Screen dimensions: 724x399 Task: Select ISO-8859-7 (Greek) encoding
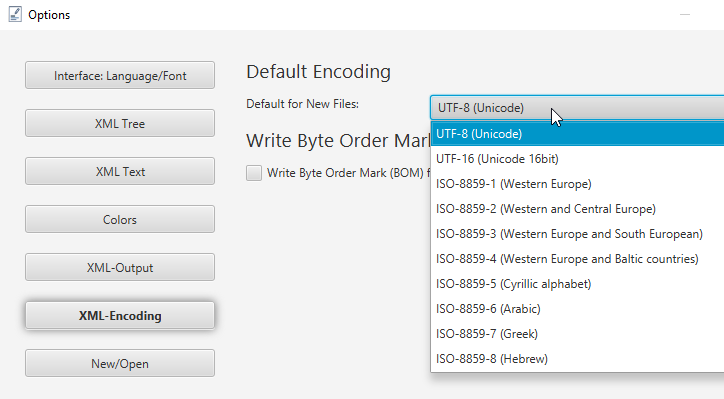(577, 333)
